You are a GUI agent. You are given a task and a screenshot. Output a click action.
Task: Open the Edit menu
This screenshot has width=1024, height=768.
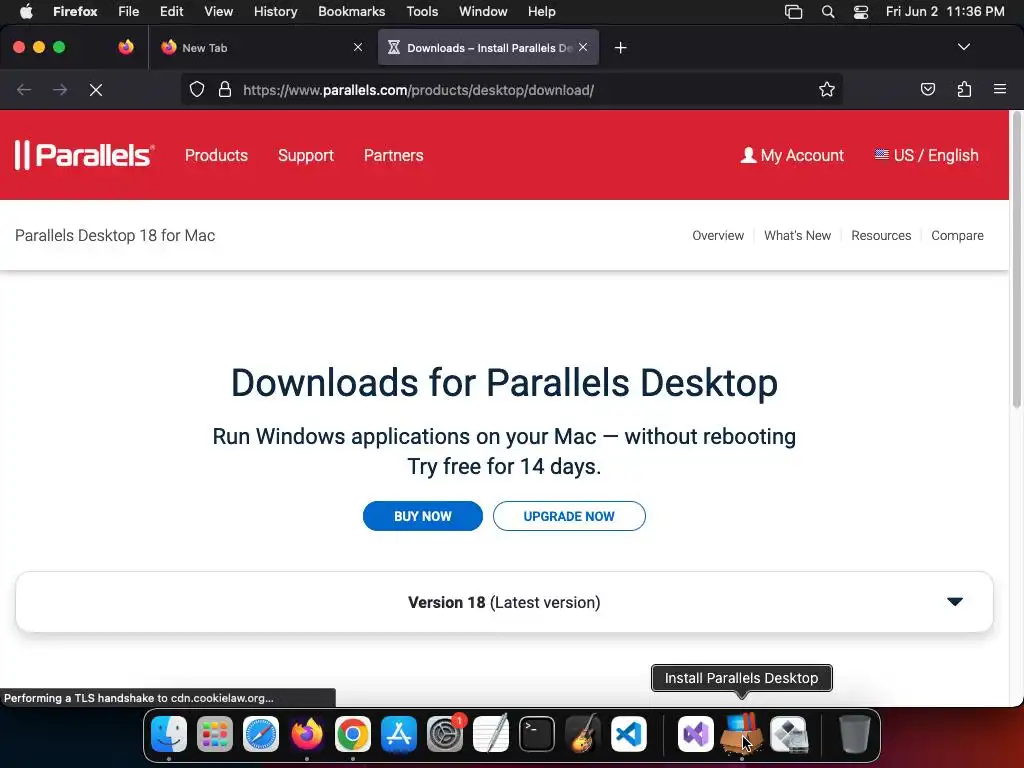[x=172, y=12]
